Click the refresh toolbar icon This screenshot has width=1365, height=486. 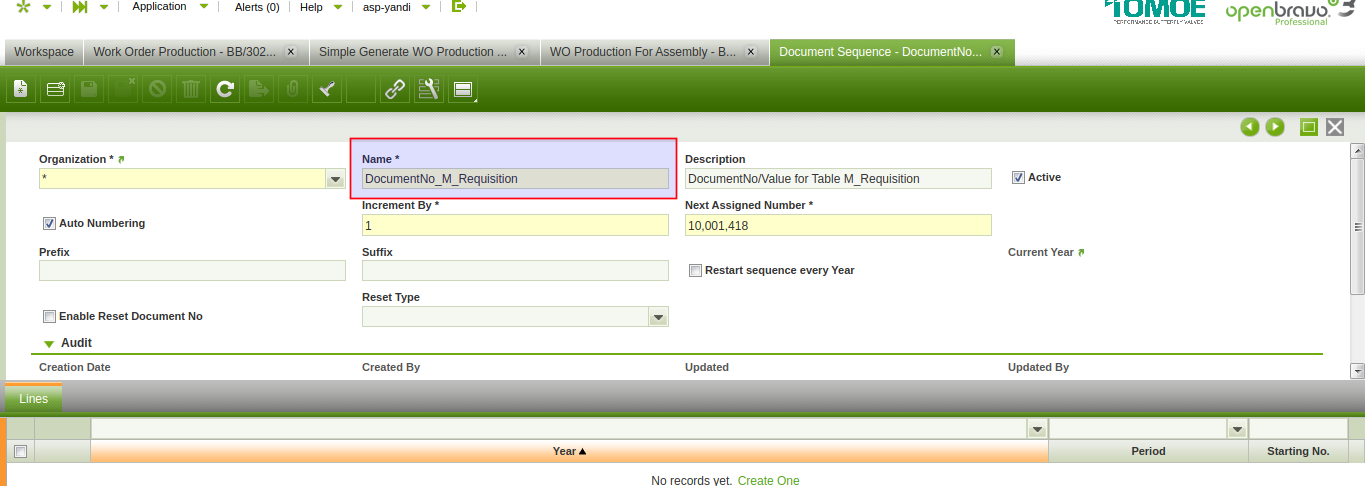[x=226, y=90]
